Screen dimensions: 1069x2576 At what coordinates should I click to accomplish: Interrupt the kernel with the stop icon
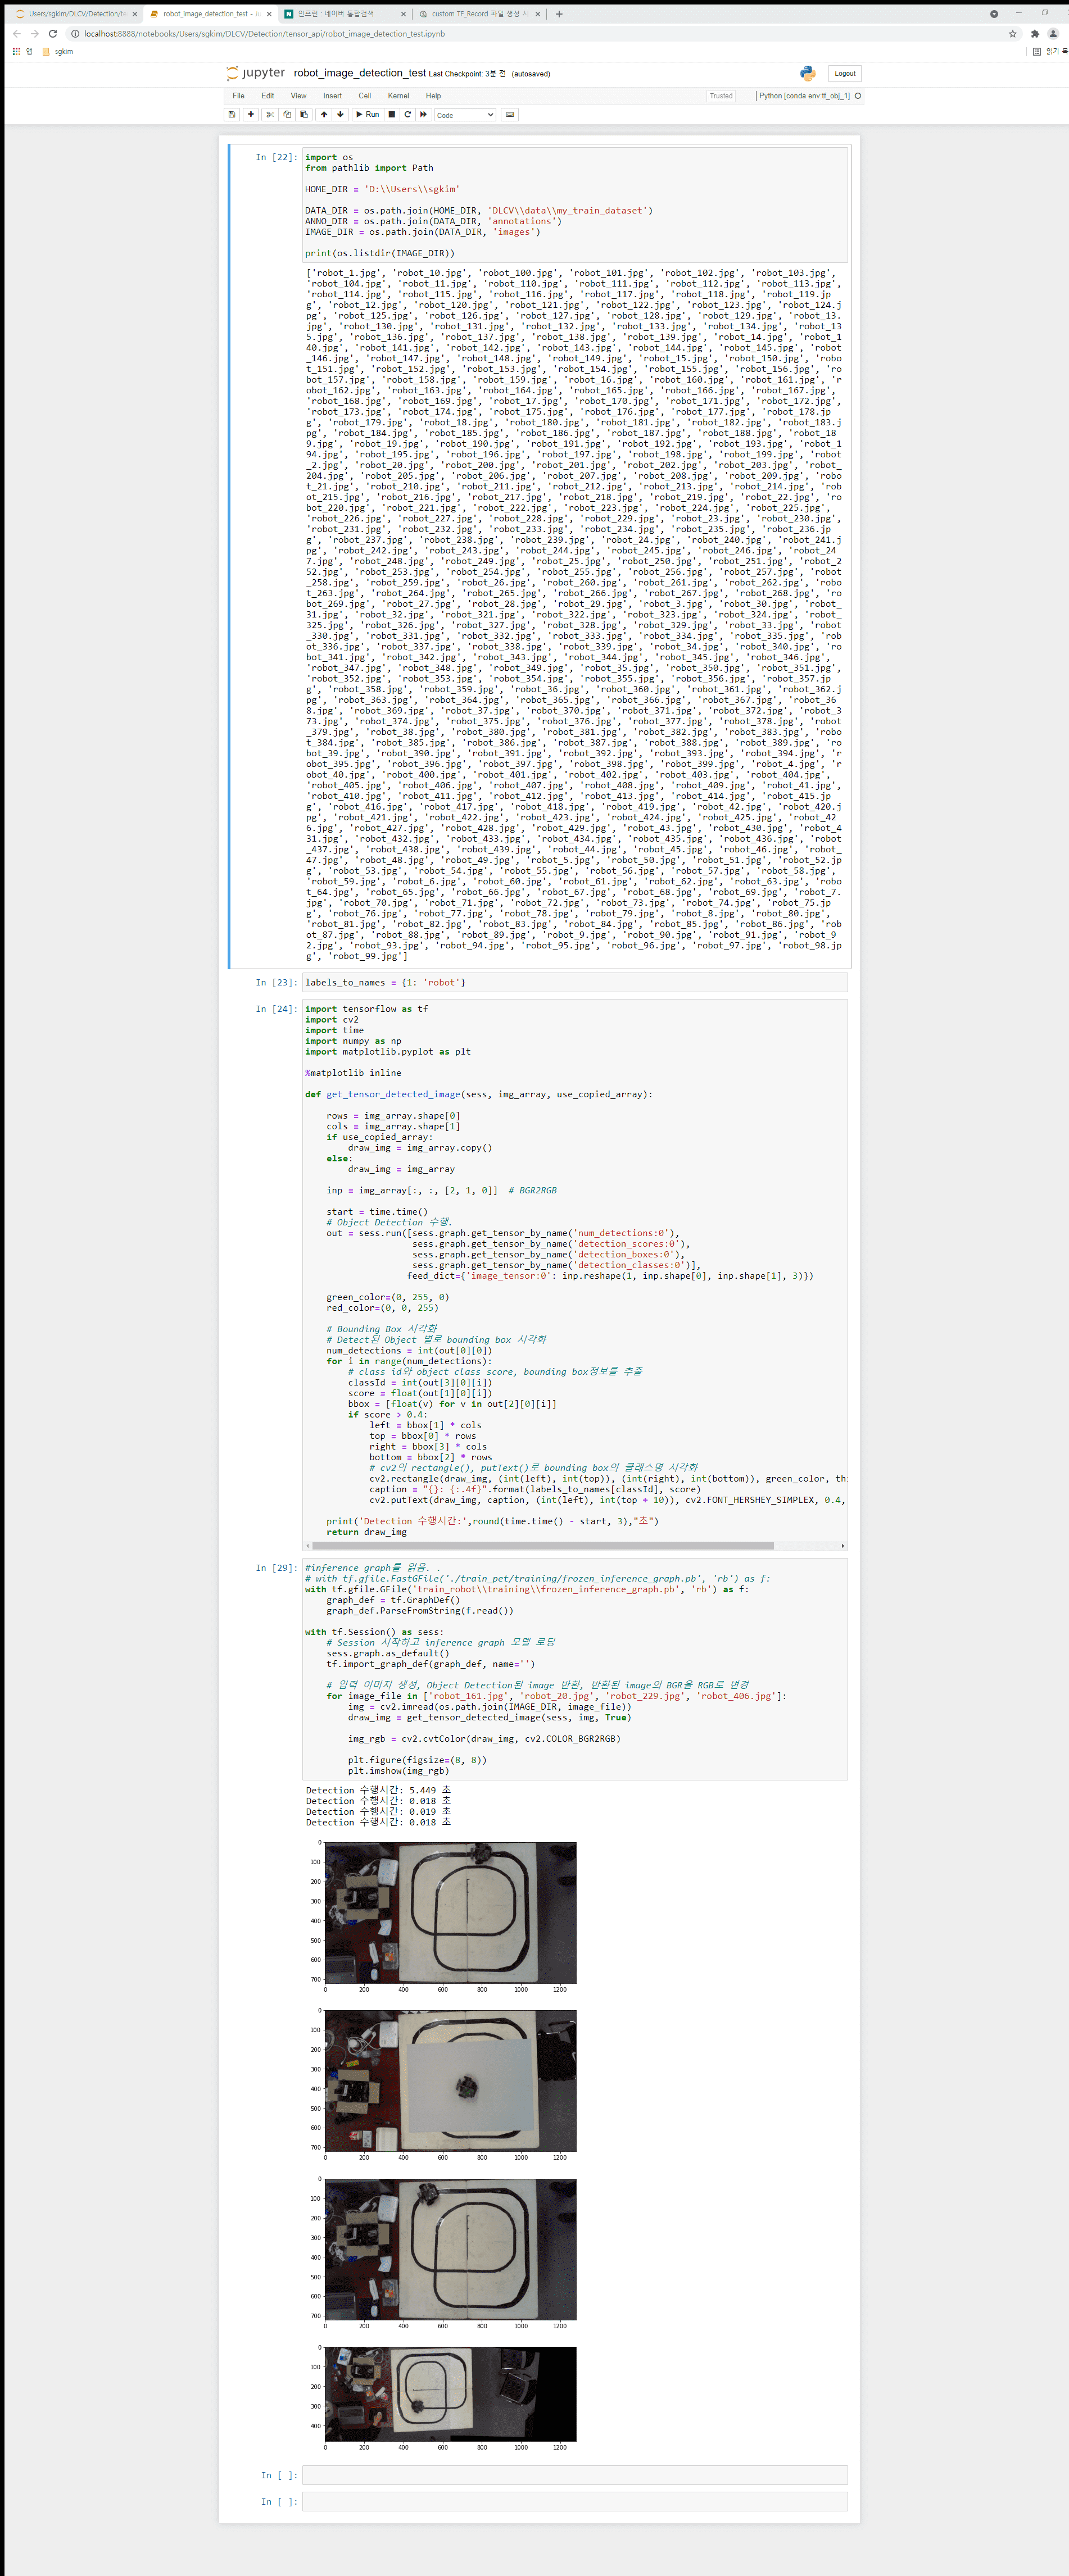click(392, 115)
